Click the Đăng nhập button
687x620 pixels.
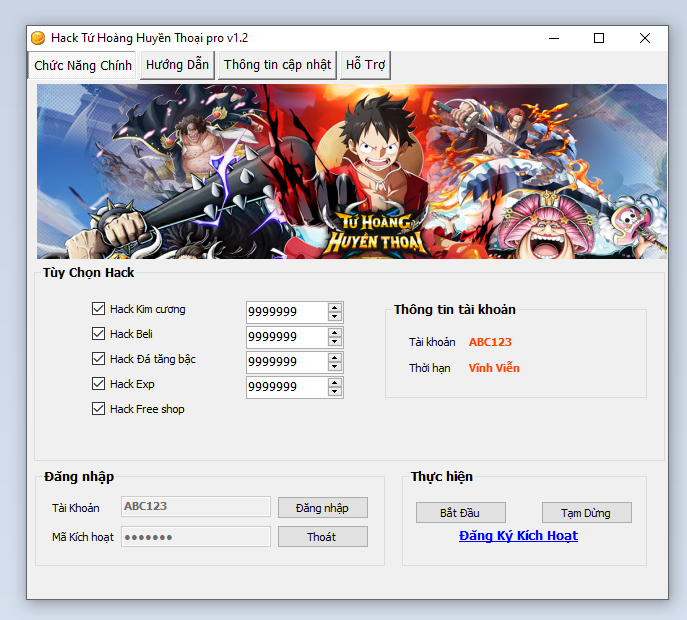(322, 508)
